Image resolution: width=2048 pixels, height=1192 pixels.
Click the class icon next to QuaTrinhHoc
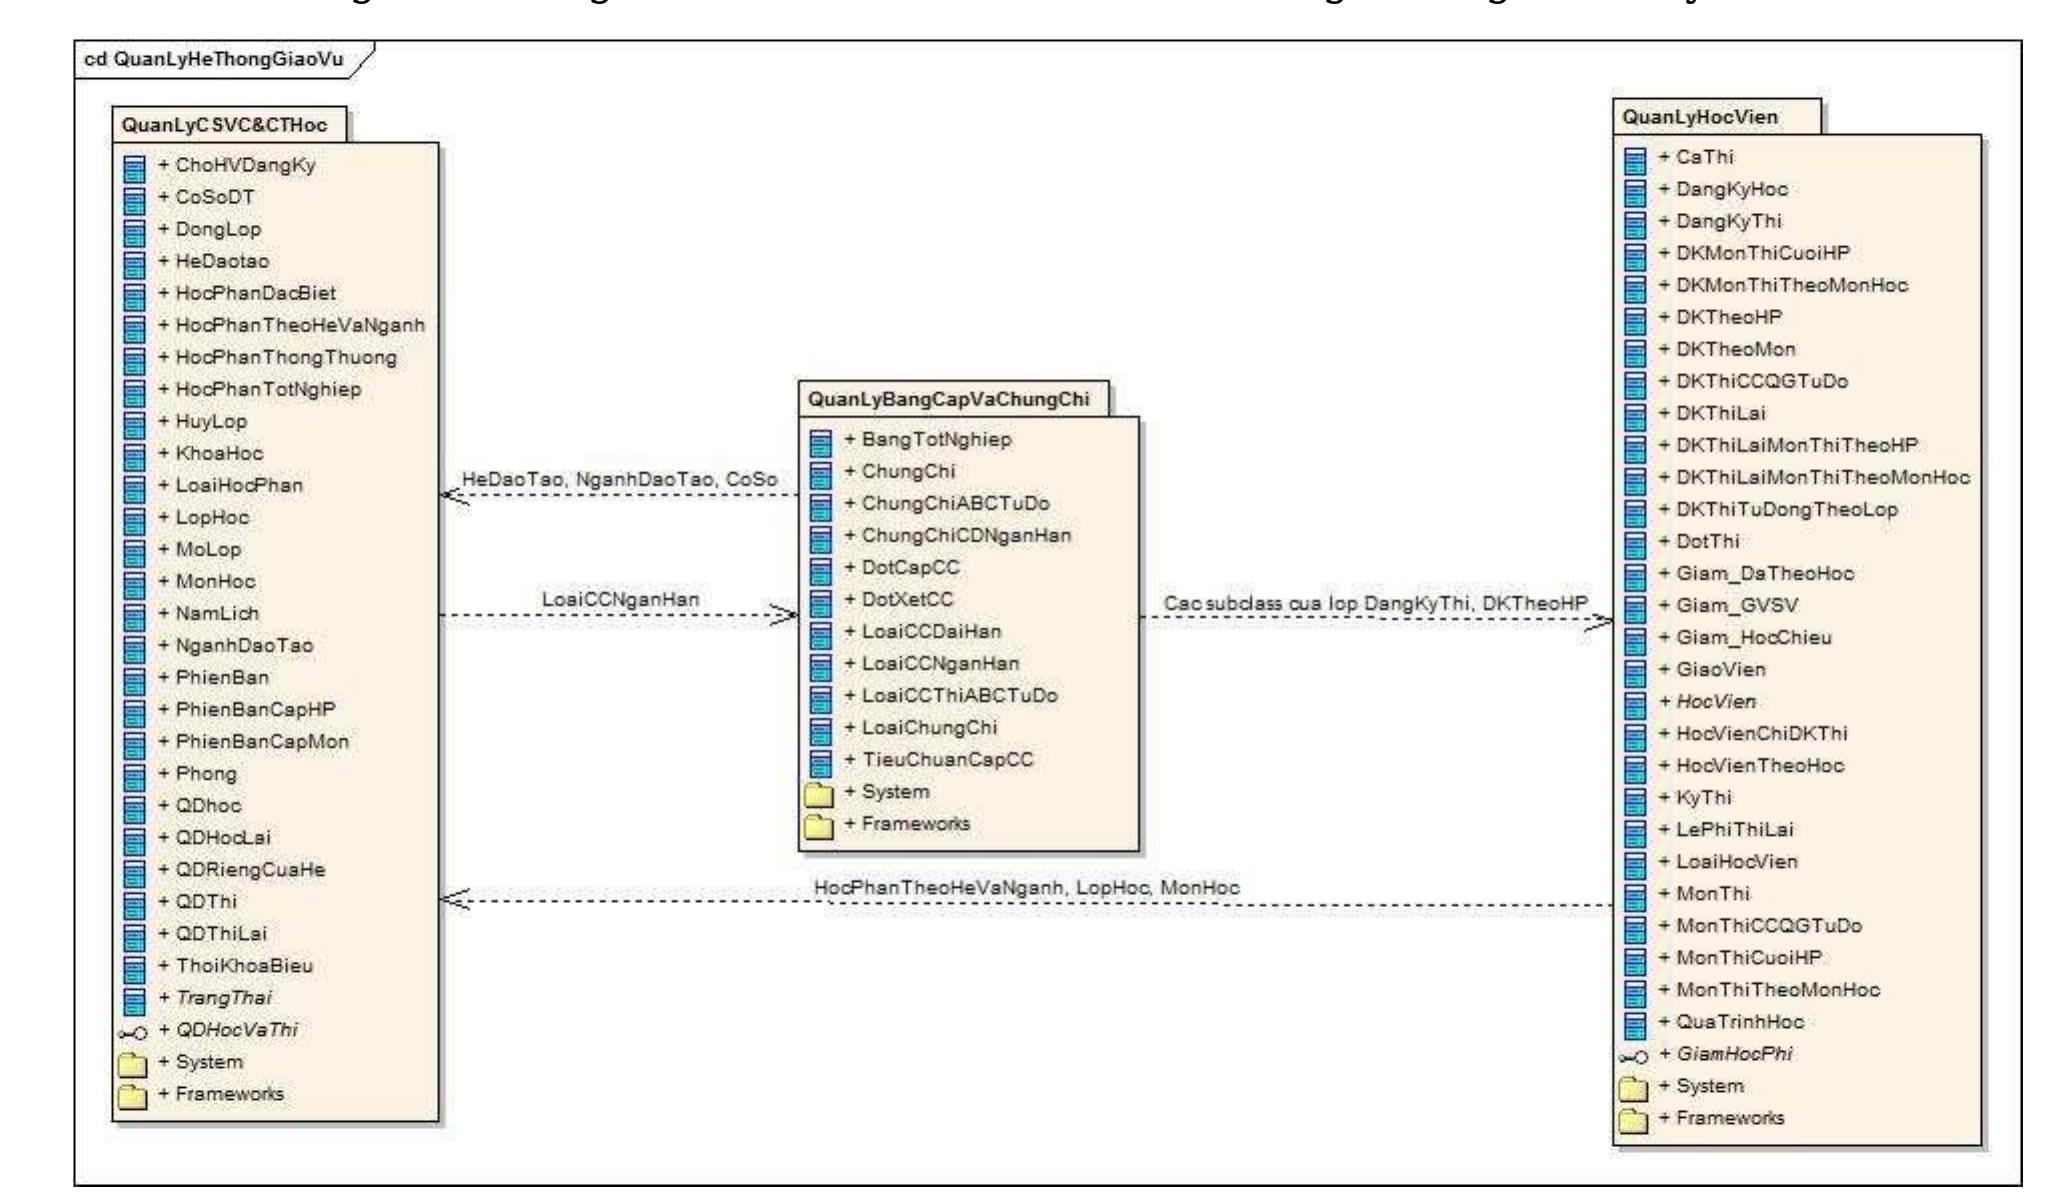click(x=1635, y=1023)
